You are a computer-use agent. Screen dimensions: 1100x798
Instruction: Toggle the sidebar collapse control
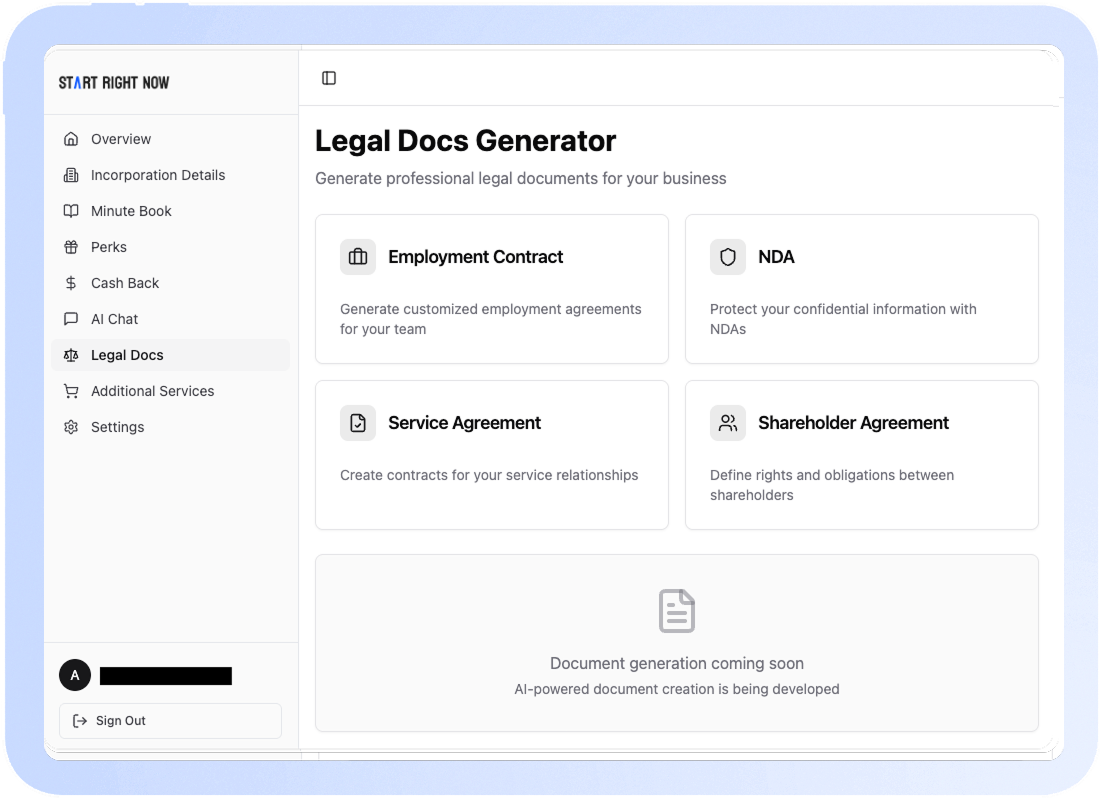click(329, 77)
